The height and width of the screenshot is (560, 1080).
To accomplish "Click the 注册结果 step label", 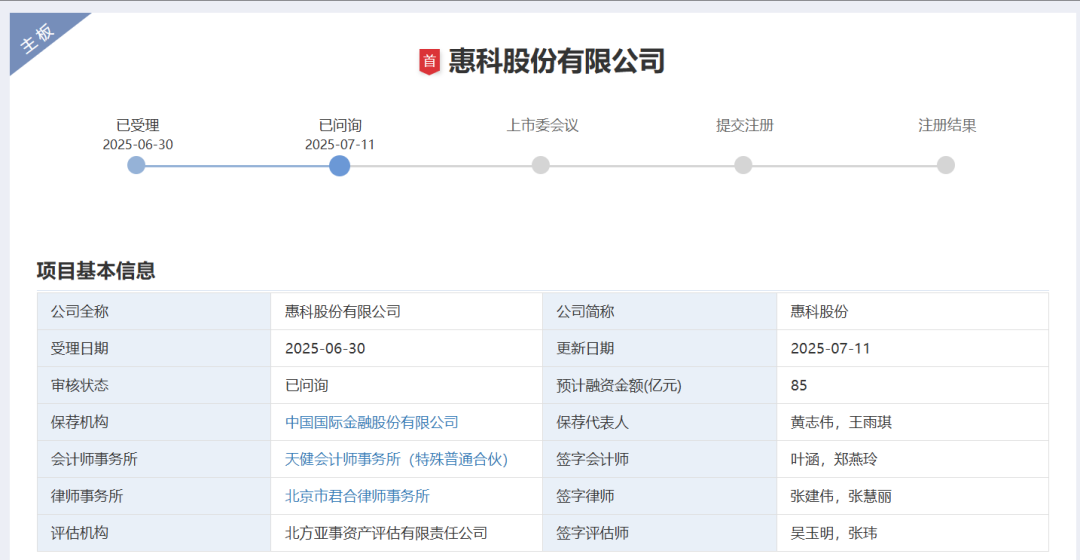I will 947,125.
